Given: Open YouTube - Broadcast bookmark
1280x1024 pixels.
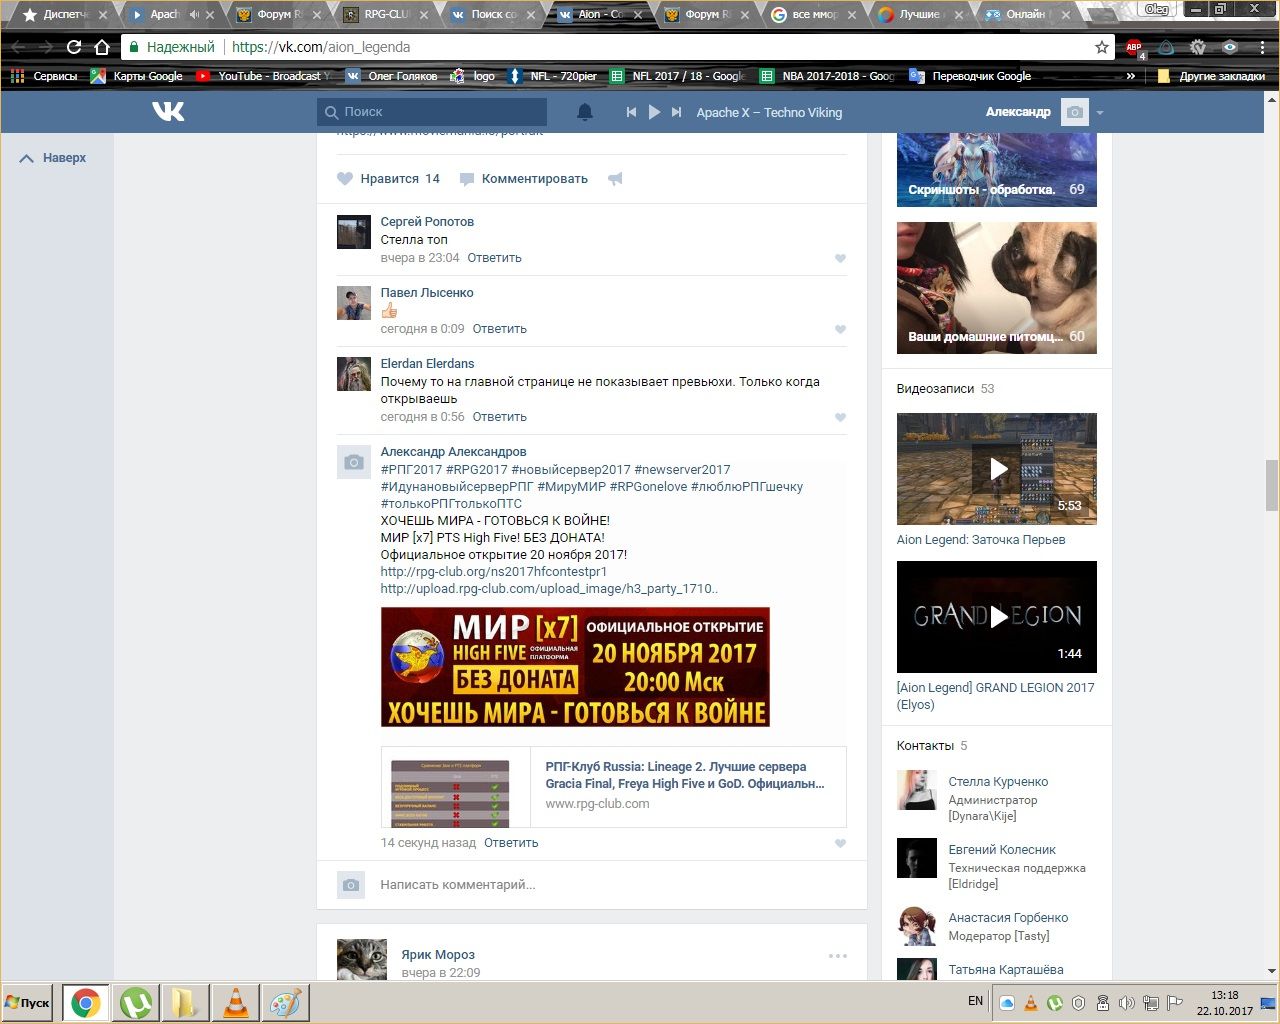Looking at the screenshot, I should (x=264, y=76).
